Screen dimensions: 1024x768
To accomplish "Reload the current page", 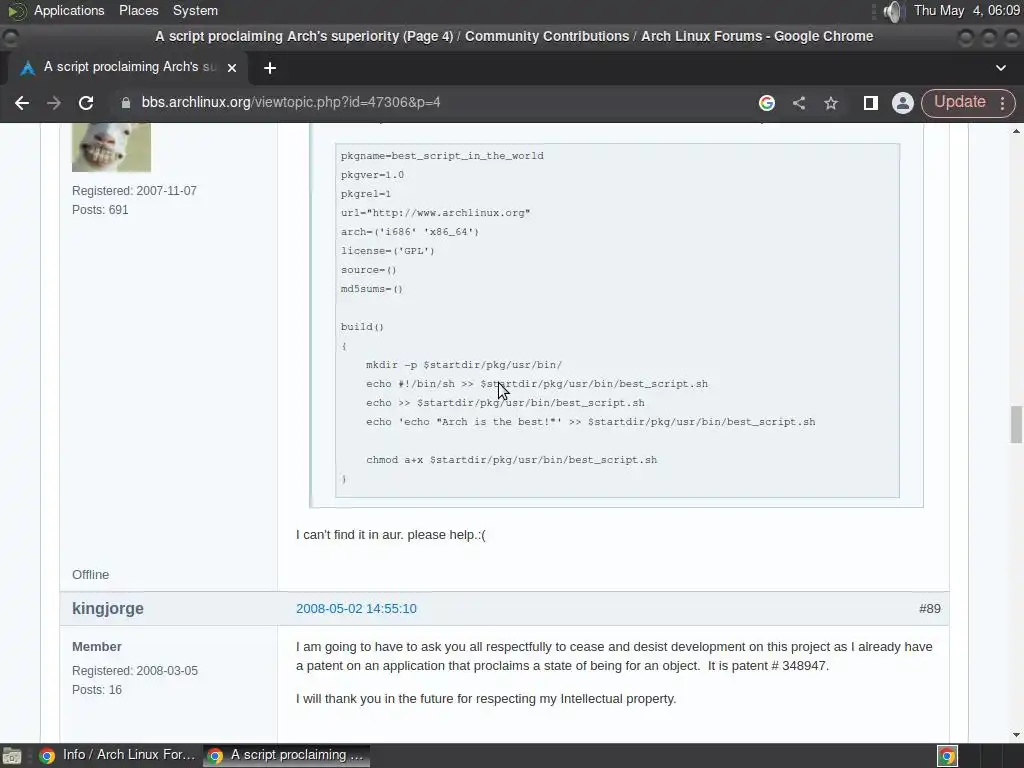I will pyautogui.click(x=86, y=103).
